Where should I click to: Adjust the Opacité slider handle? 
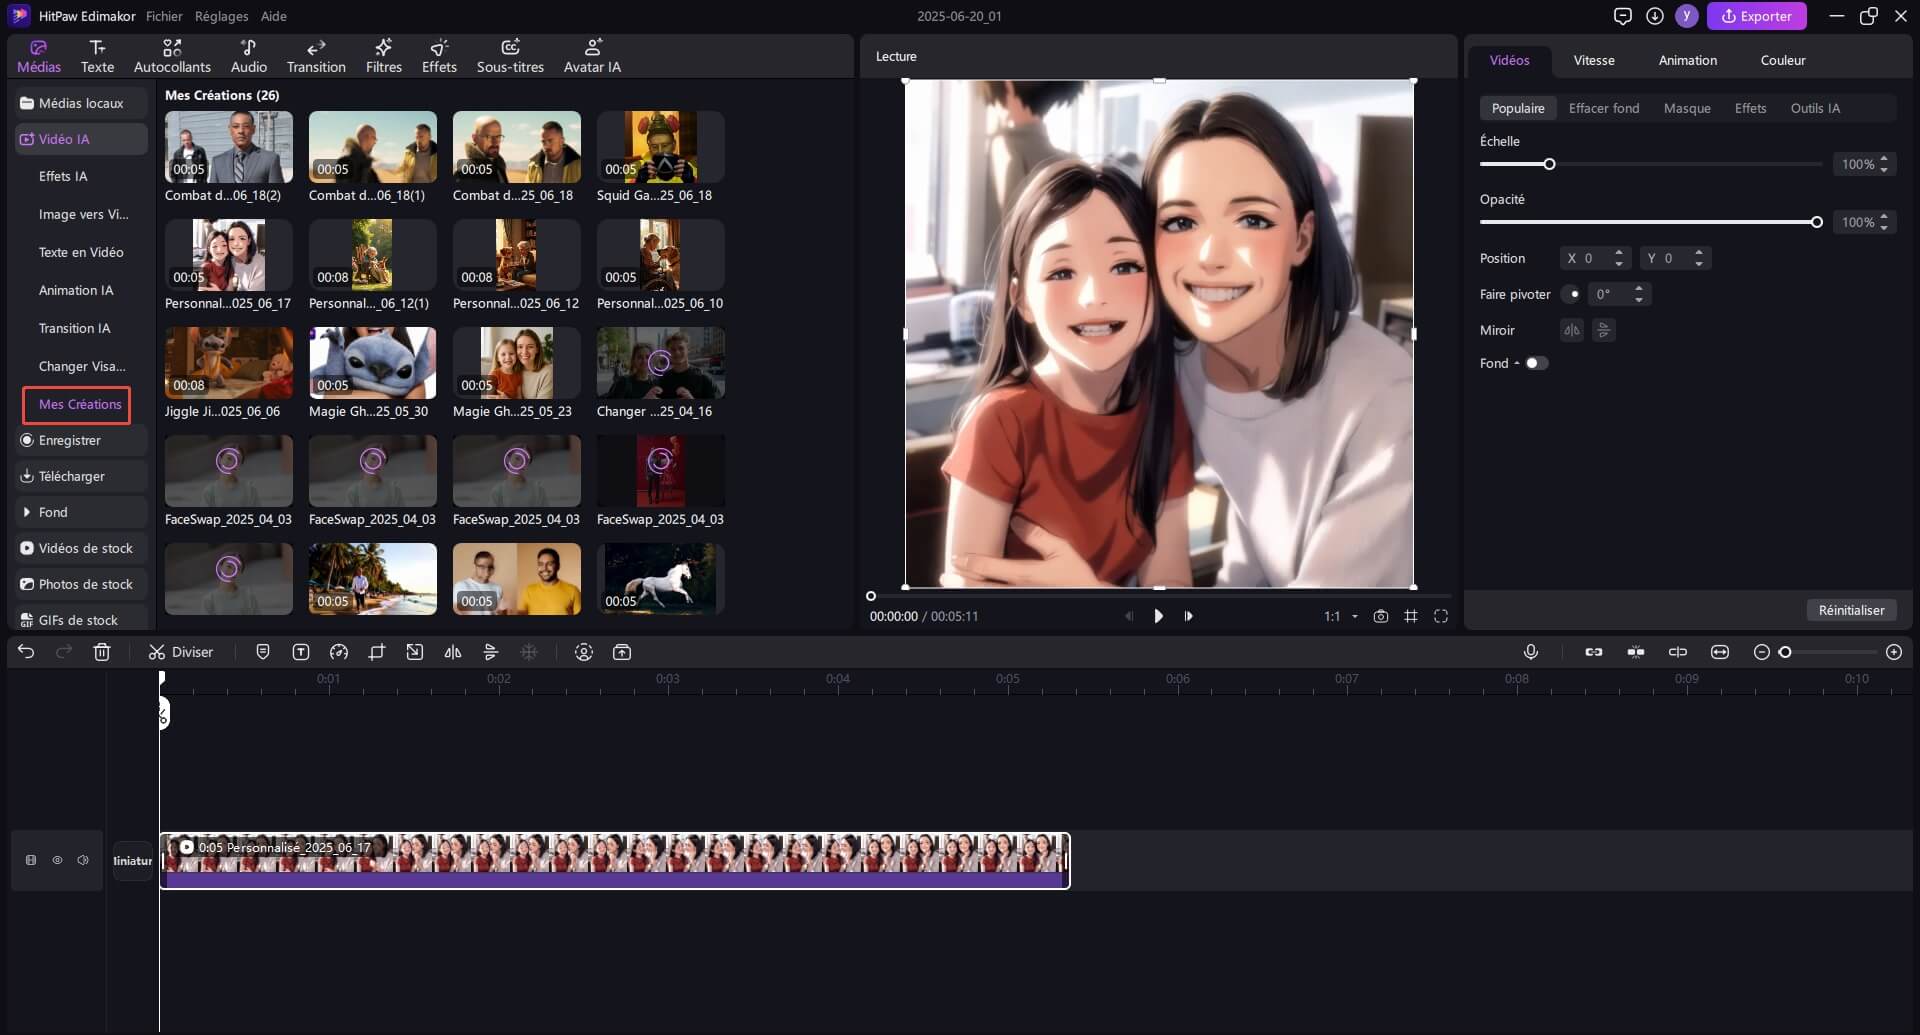(1817, 222)
